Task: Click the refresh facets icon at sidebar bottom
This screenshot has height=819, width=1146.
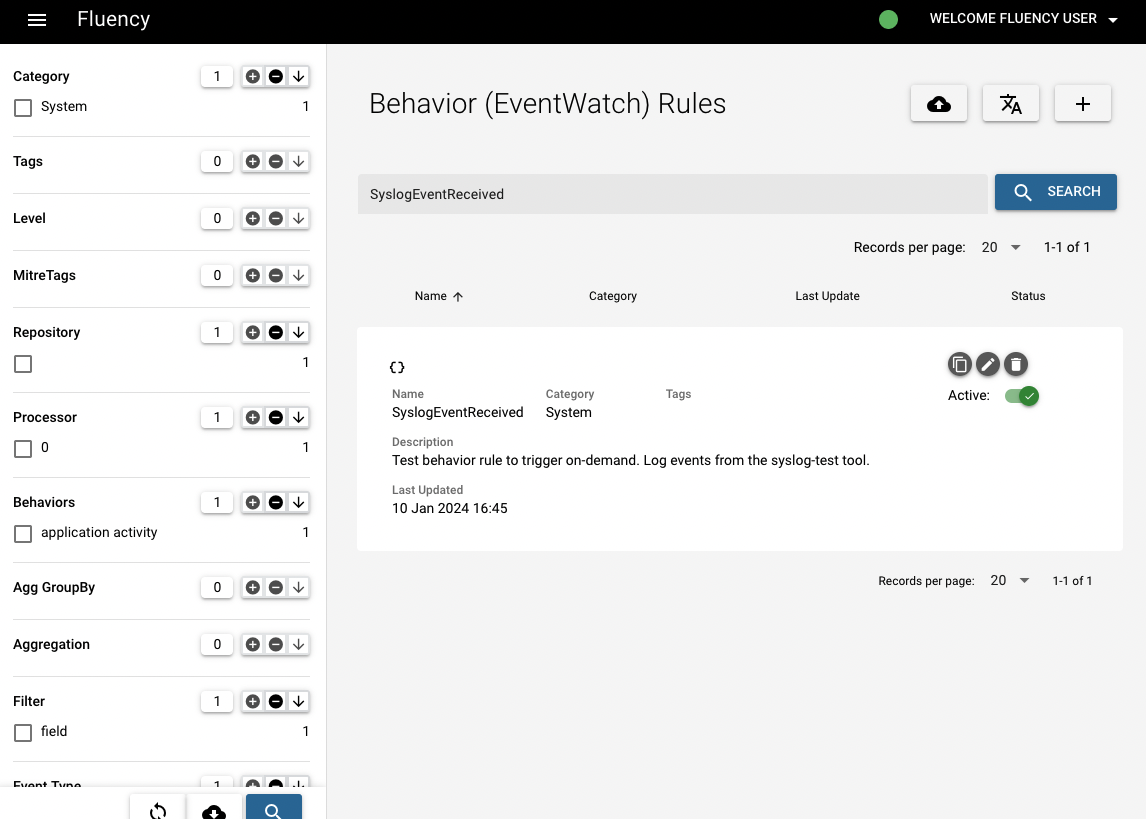Action: pyautogui.click(x=158, y=809)
